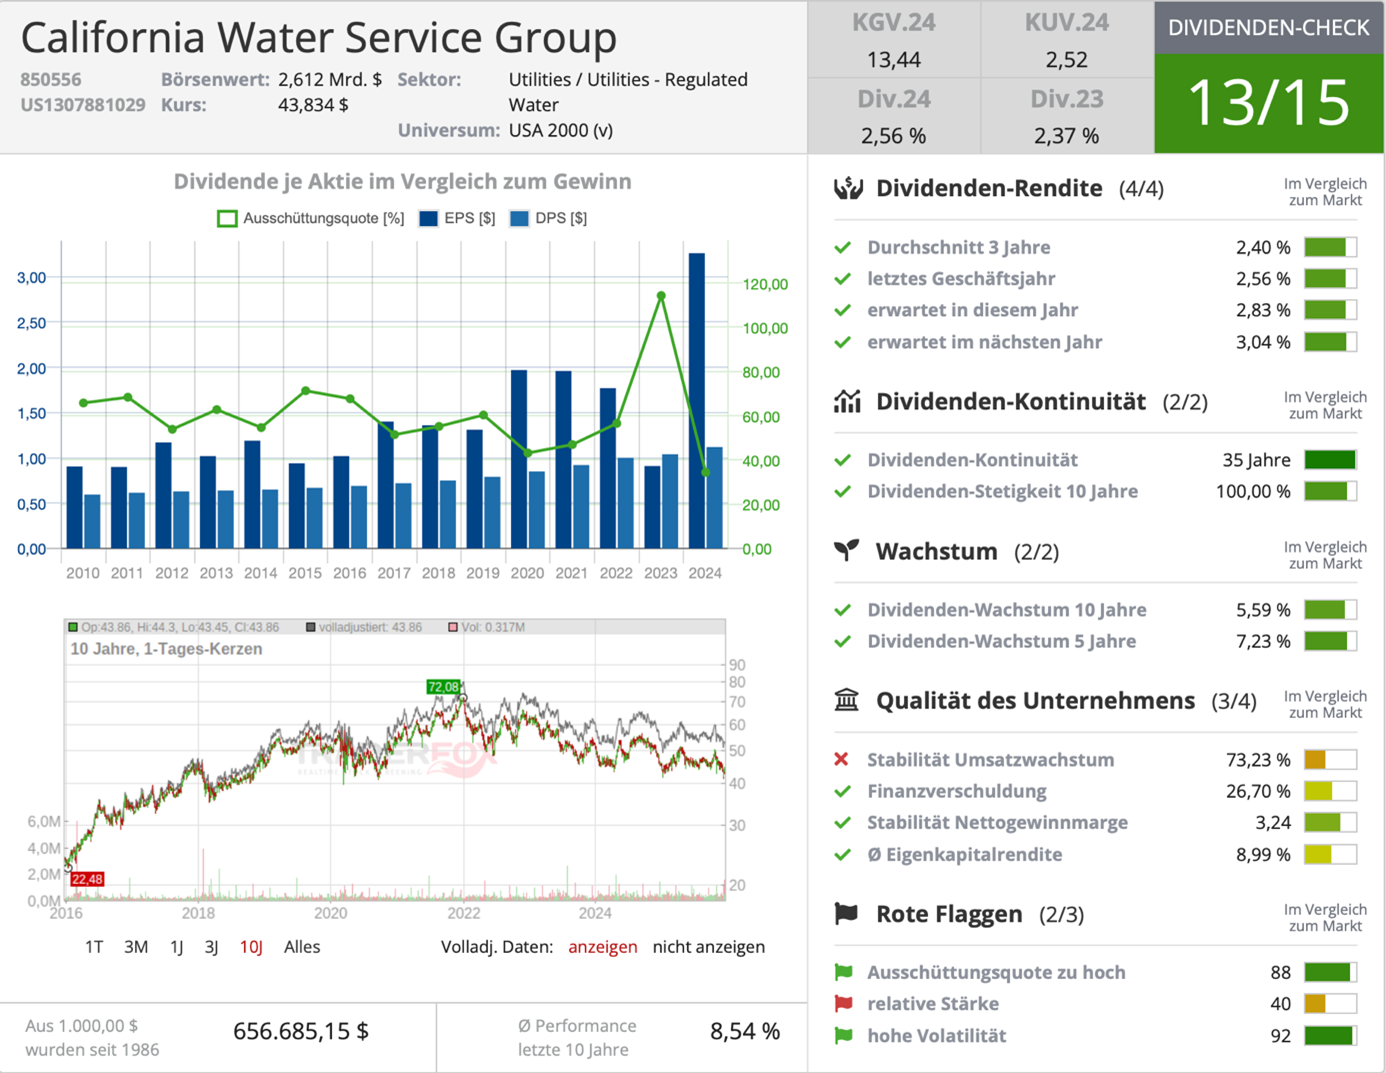Click the Rote Flaggen black flag icon
Screen dimensions: 1386x1073
point(847,913)
